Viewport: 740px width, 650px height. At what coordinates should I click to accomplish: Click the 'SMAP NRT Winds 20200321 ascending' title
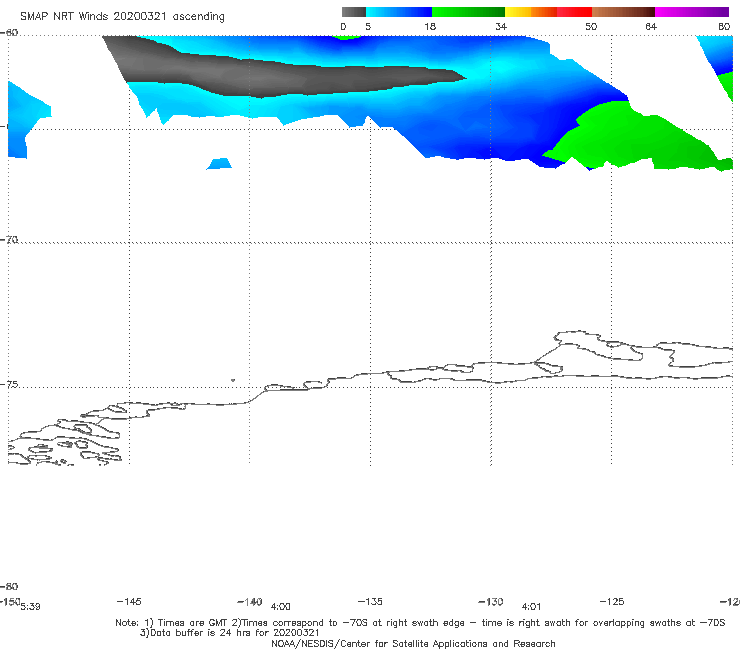122,16
